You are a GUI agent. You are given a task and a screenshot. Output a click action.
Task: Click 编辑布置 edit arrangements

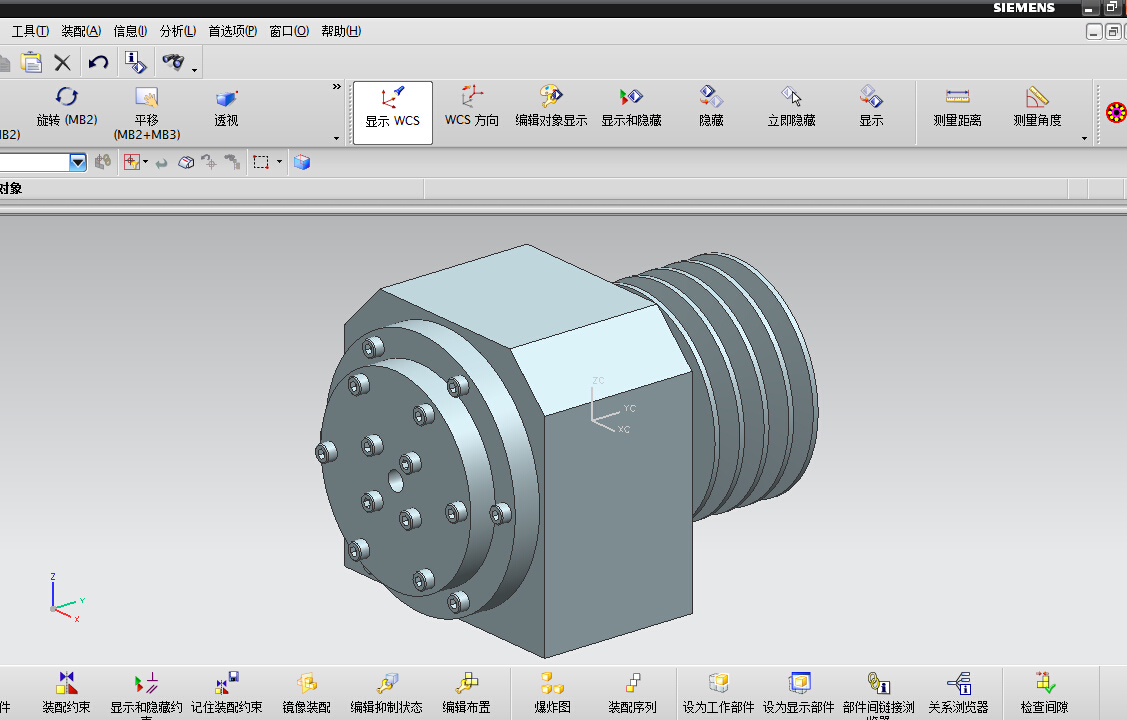pyautogui.click(x=466, y=693)
